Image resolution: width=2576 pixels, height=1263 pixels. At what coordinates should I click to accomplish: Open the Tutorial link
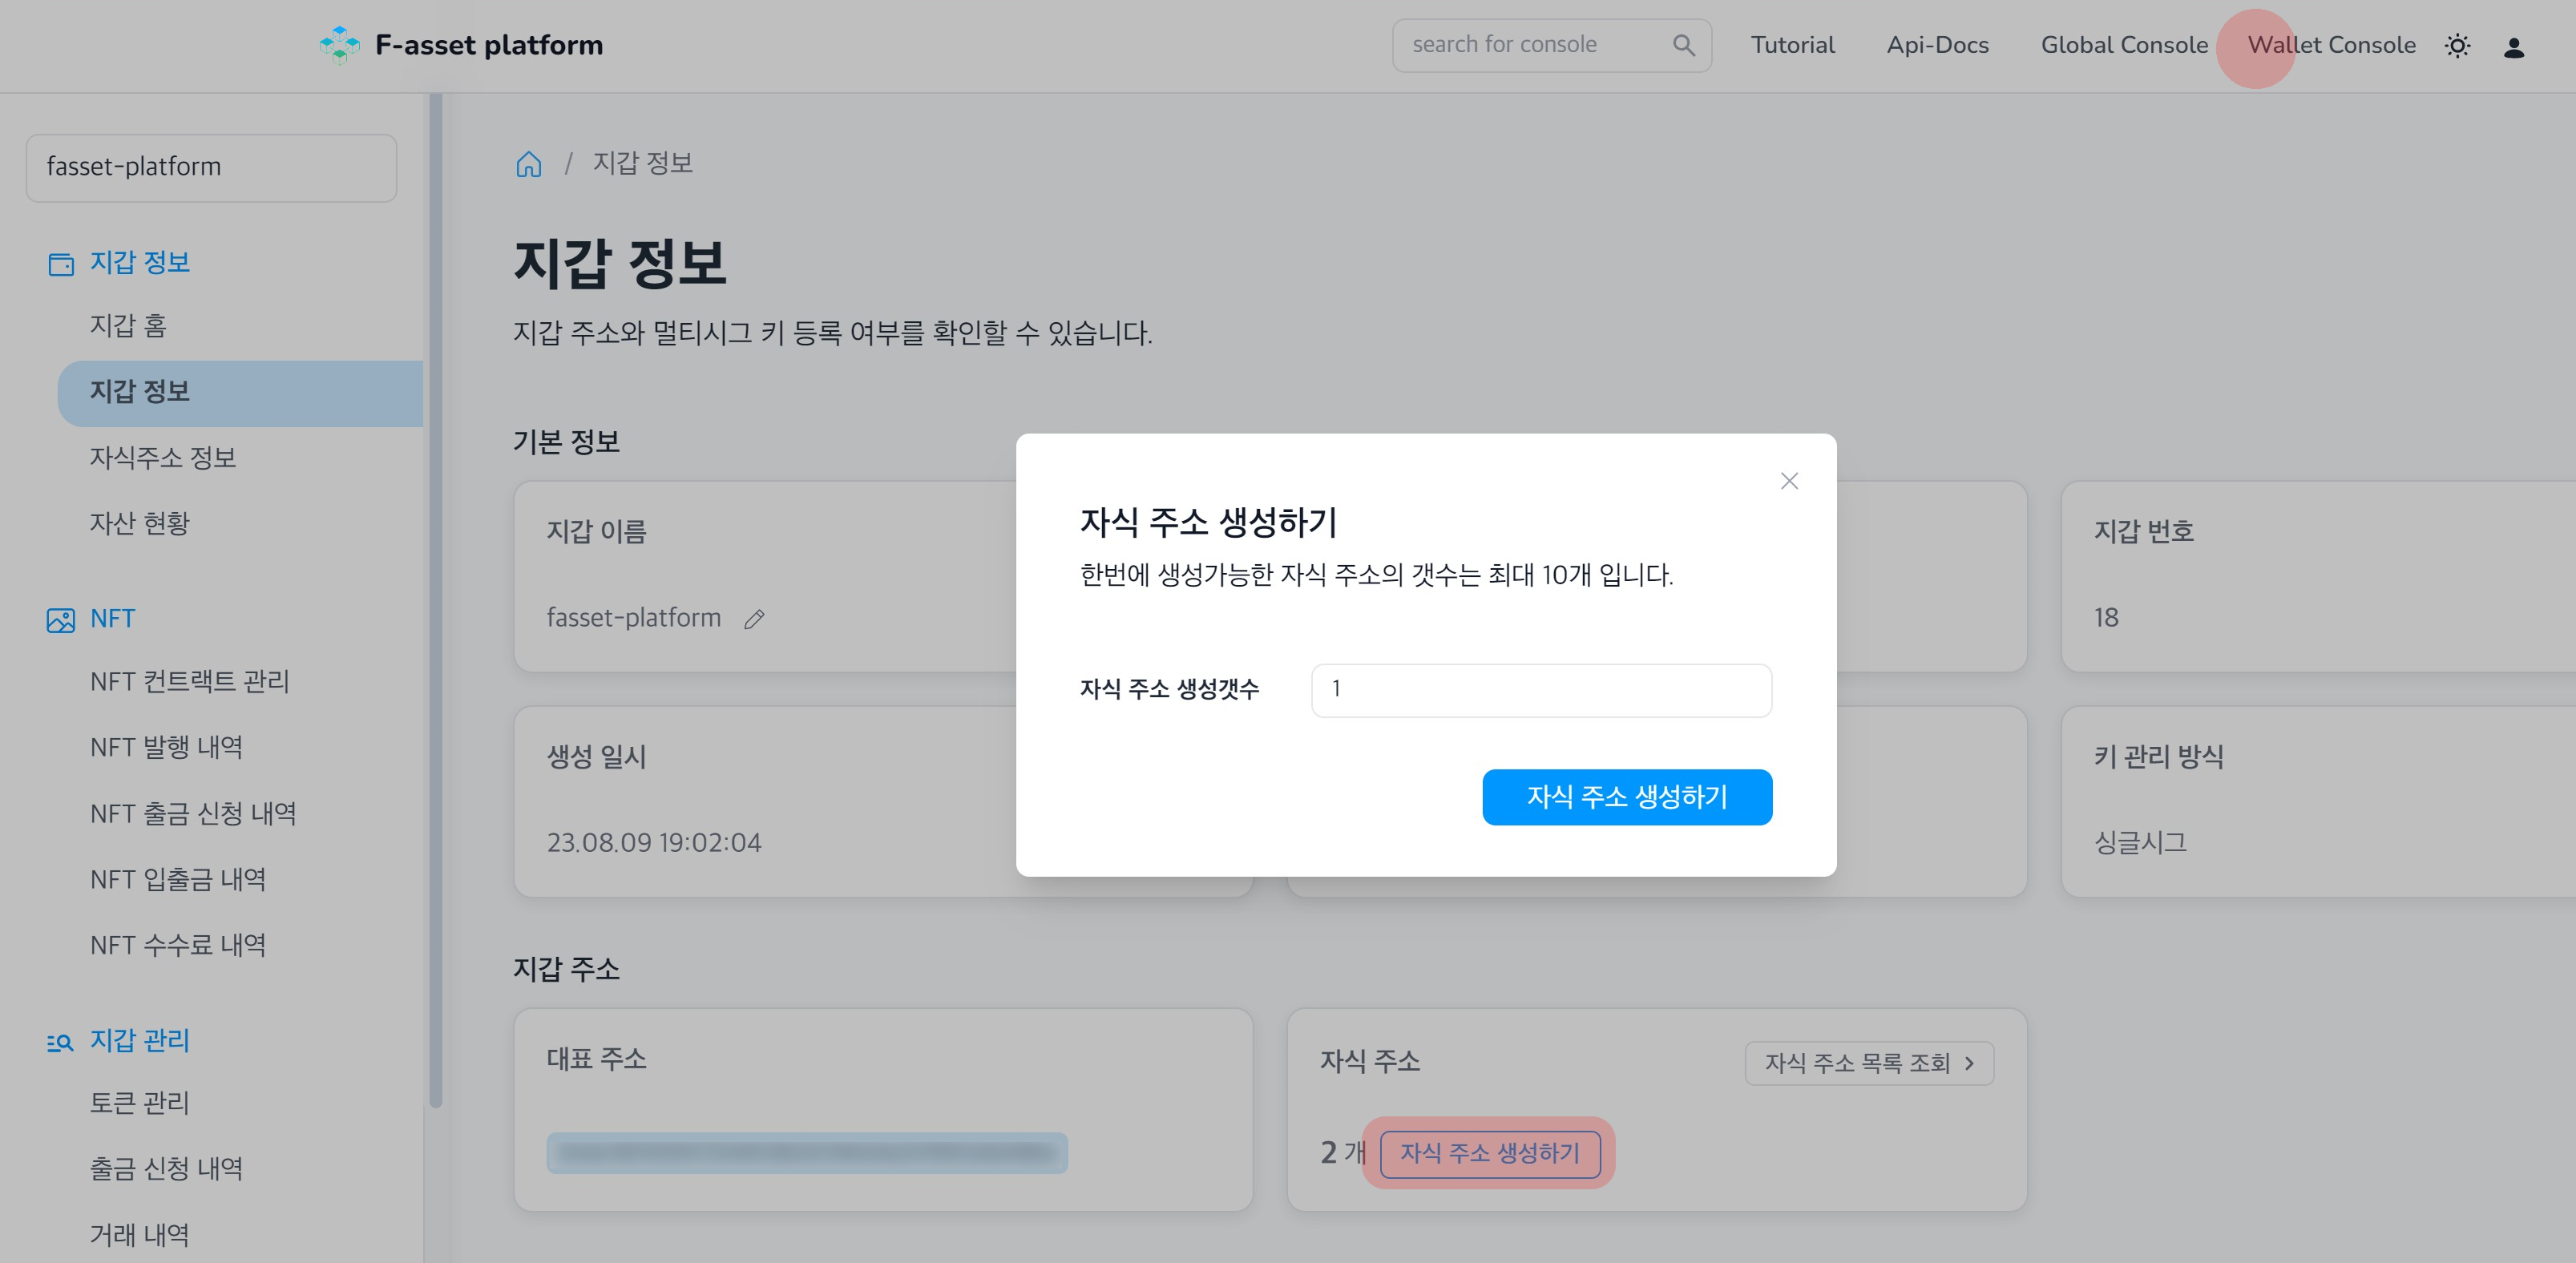point(1791,44)
